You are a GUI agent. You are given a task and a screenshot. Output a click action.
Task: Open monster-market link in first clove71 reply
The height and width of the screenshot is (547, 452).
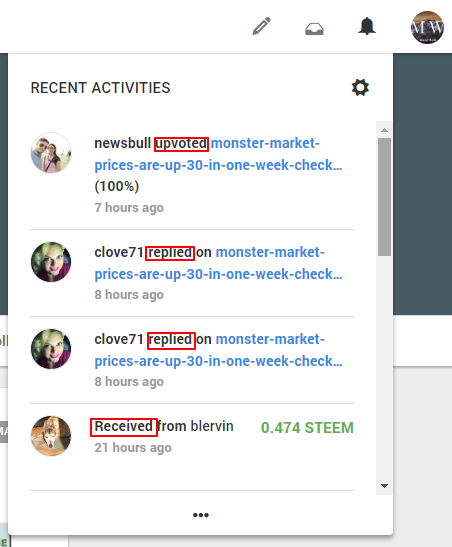218,263
